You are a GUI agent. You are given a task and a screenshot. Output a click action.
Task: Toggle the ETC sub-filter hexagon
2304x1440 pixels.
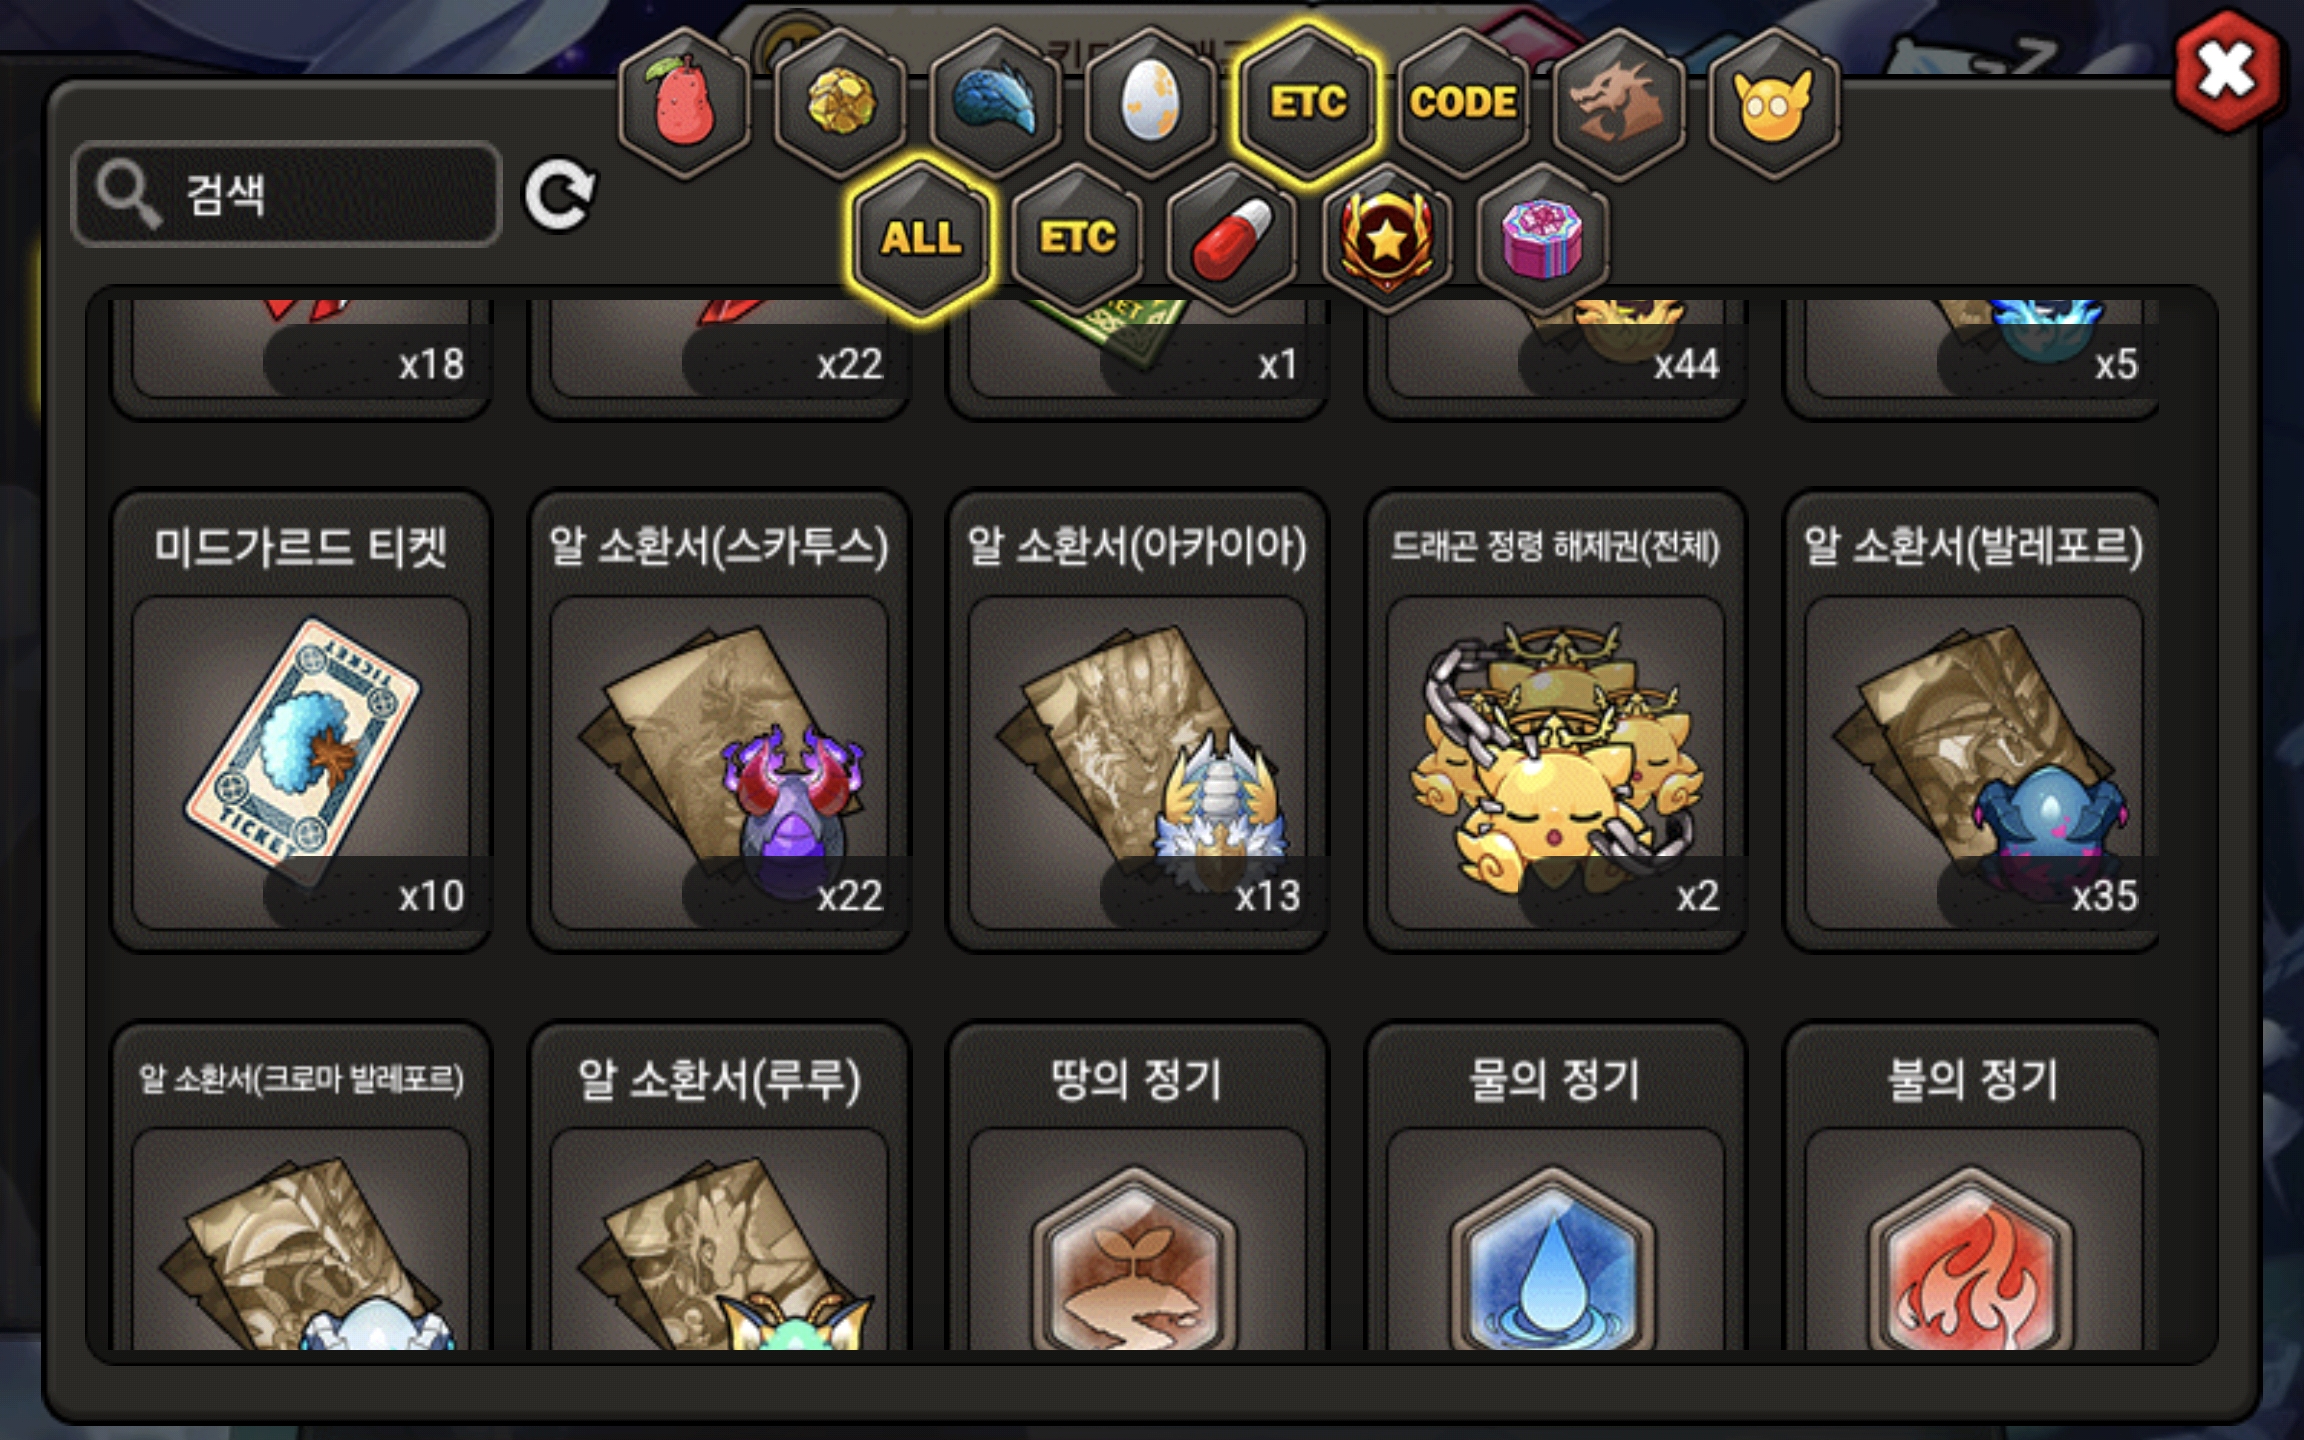point(1077,239)
